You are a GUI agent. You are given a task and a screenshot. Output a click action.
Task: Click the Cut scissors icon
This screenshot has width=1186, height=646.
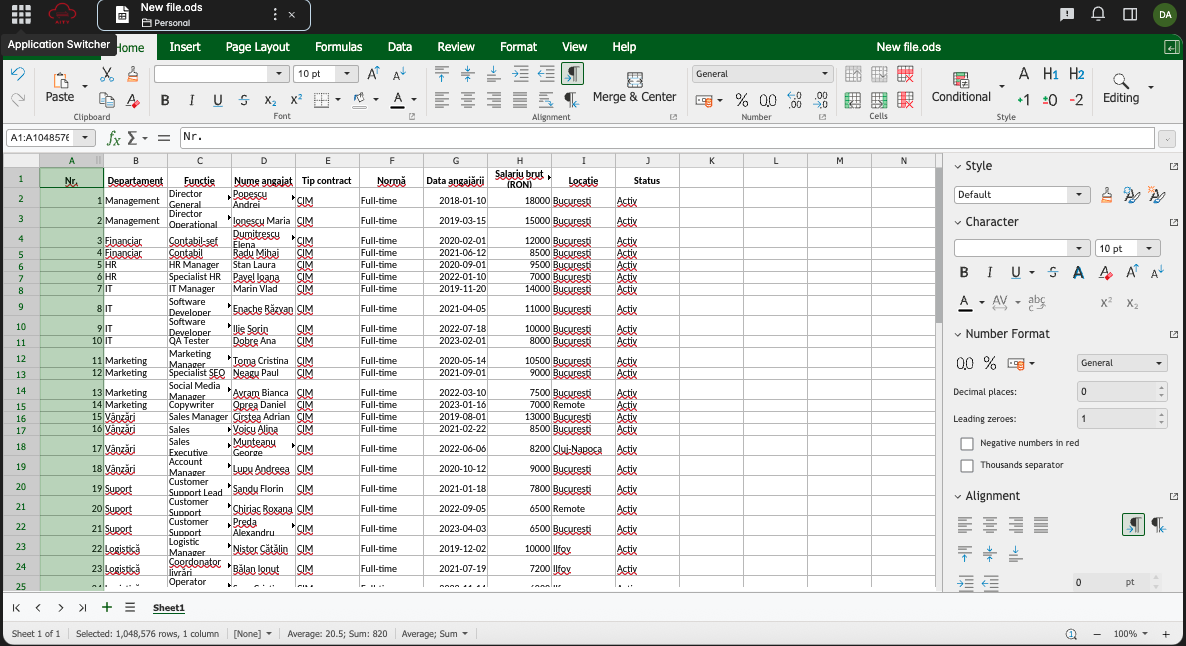coord(107,75)
